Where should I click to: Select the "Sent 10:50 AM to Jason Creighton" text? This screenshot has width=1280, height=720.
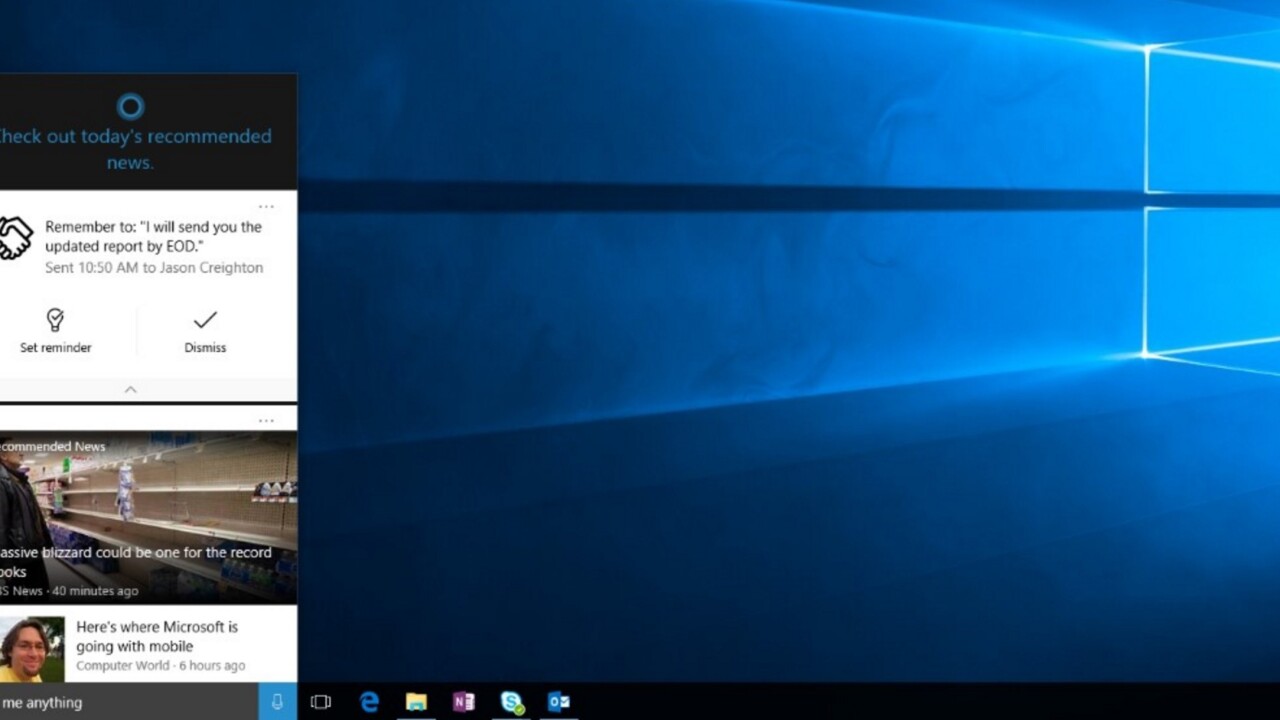click(154, 268)
